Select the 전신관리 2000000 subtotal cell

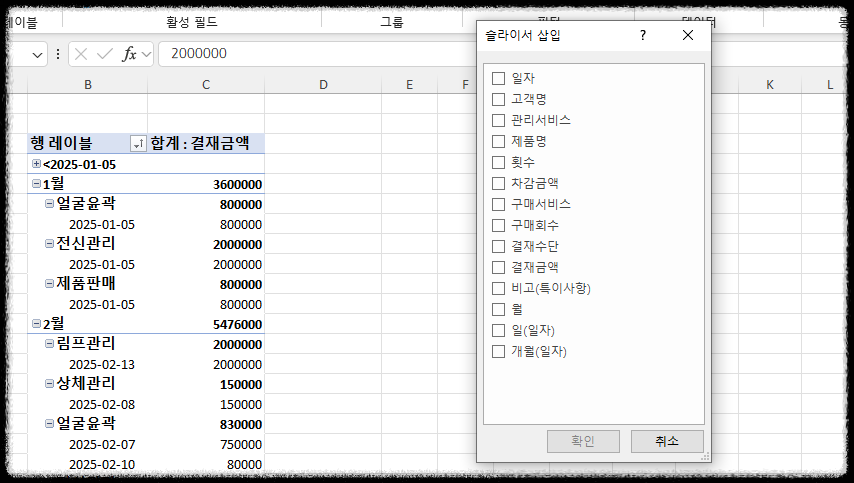[x=206, y=244]
